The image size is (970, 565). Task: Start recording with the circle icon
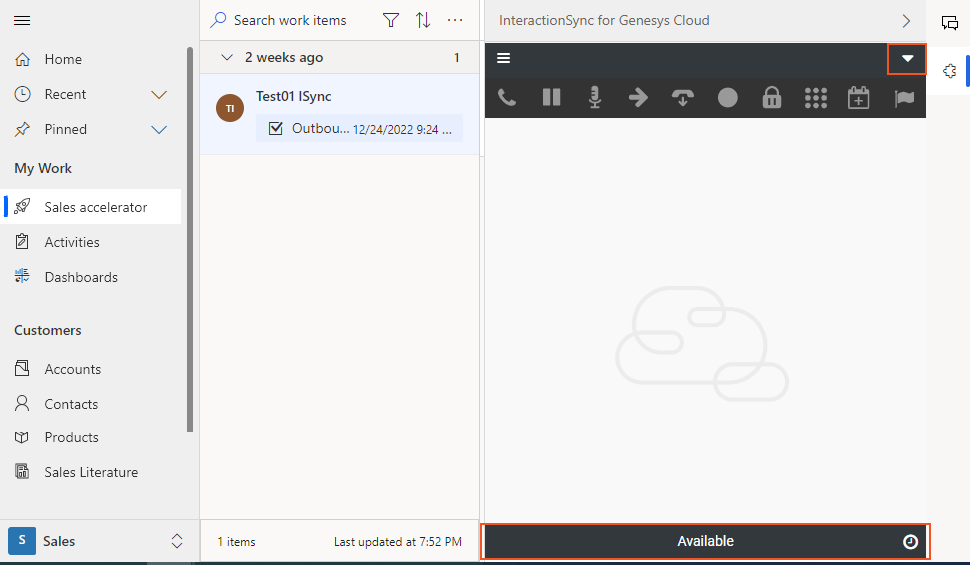[728, 97]
